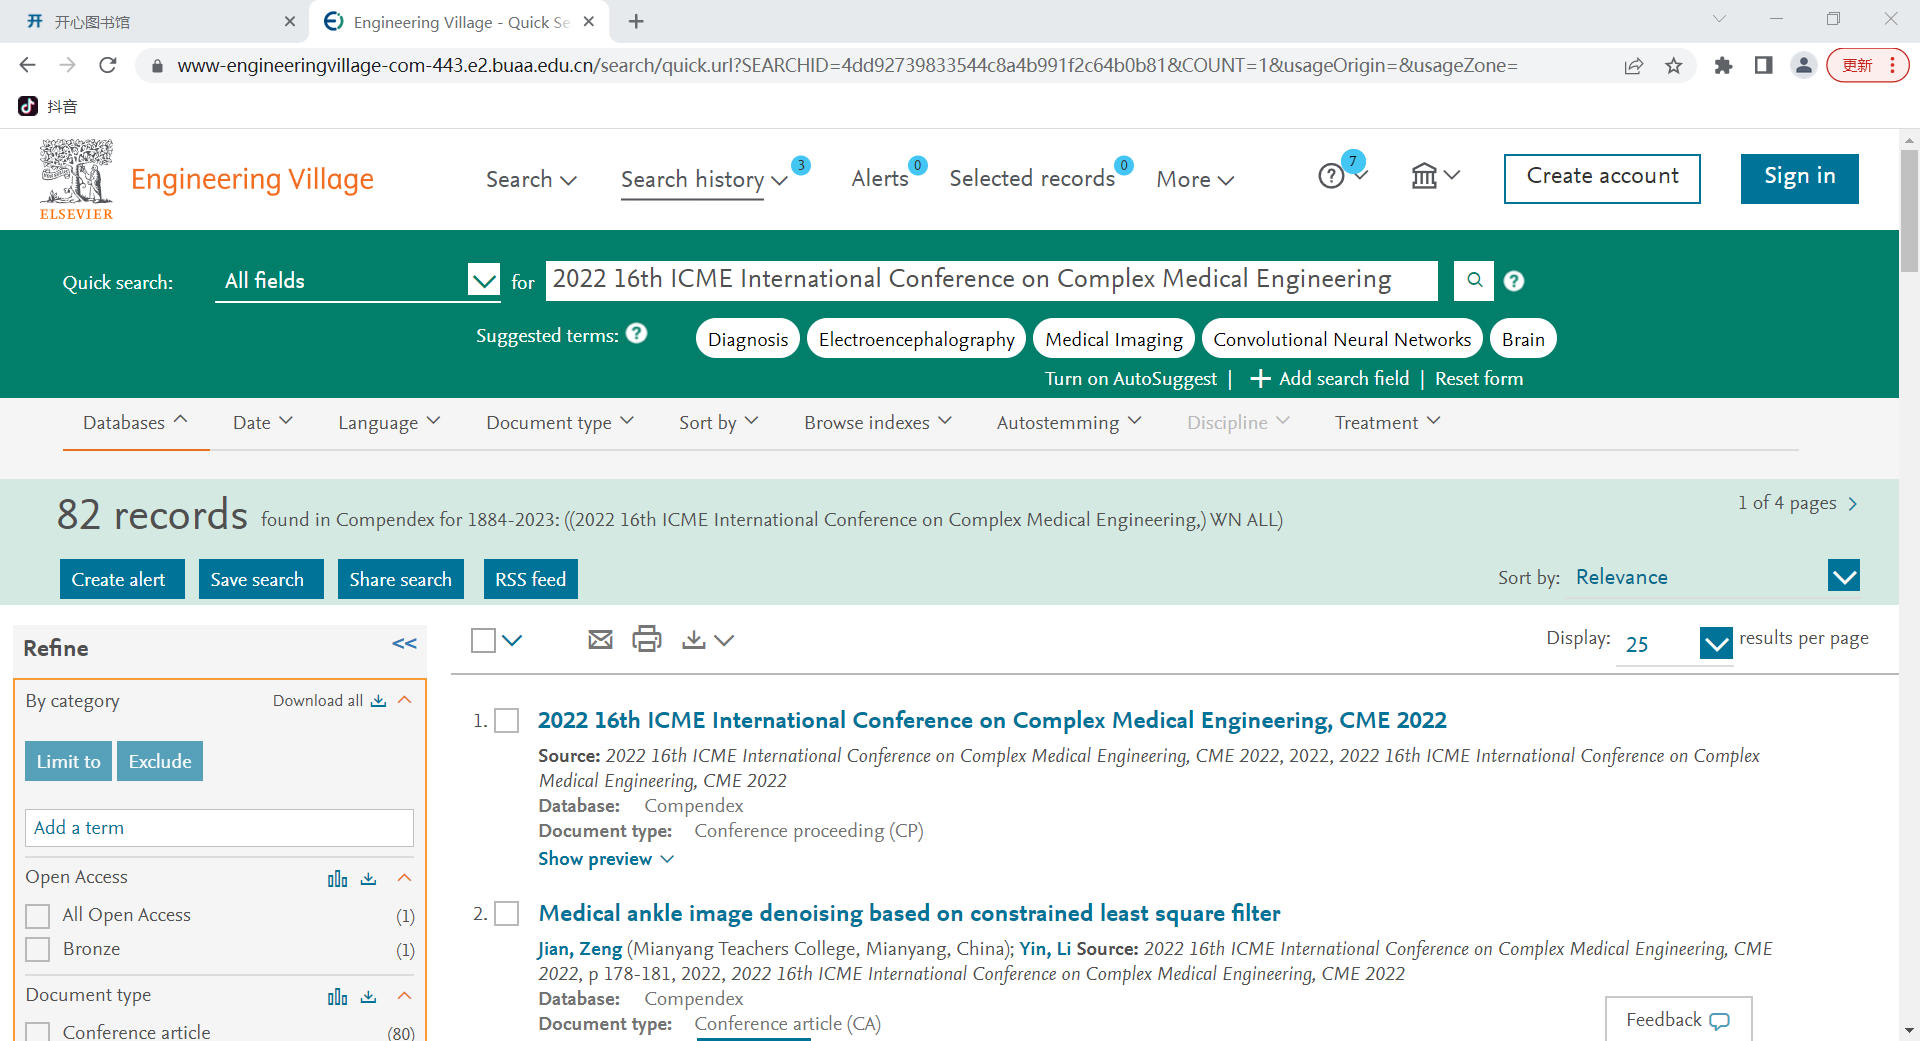Click the search magnifier button
Screen dimensions: 1920x1041
[1474, 281]
